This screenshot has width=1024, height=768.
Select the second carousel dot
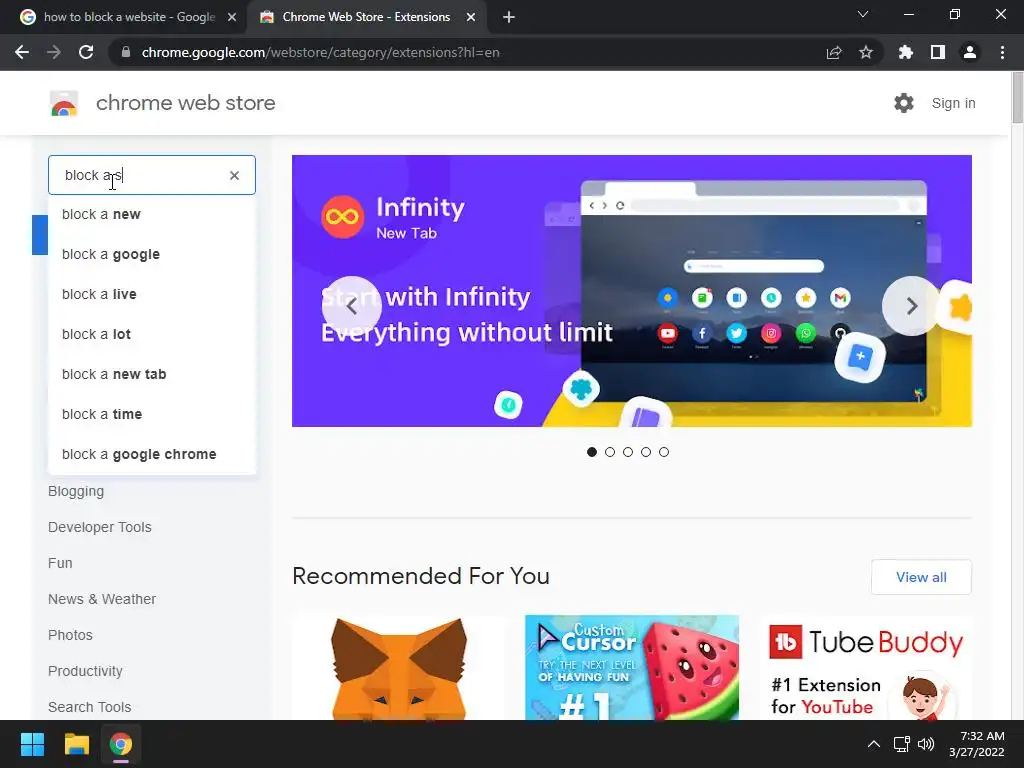point(610,452)
